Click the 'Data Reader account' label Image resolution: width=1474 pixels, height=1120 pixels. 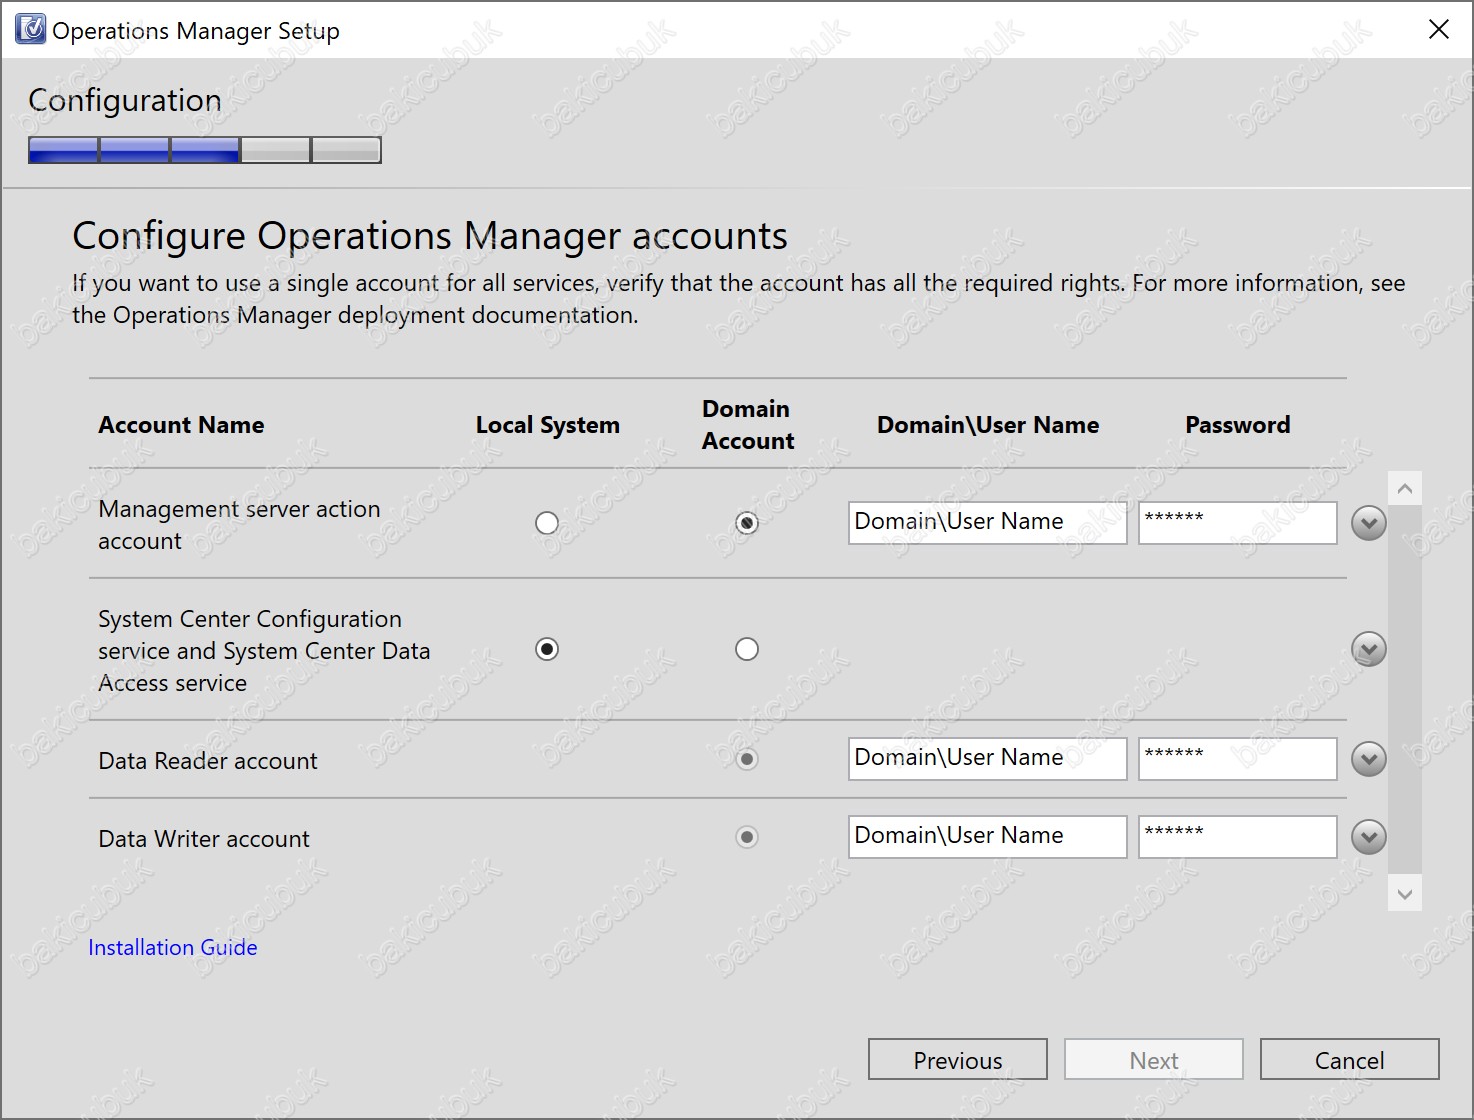coord(208,761)
